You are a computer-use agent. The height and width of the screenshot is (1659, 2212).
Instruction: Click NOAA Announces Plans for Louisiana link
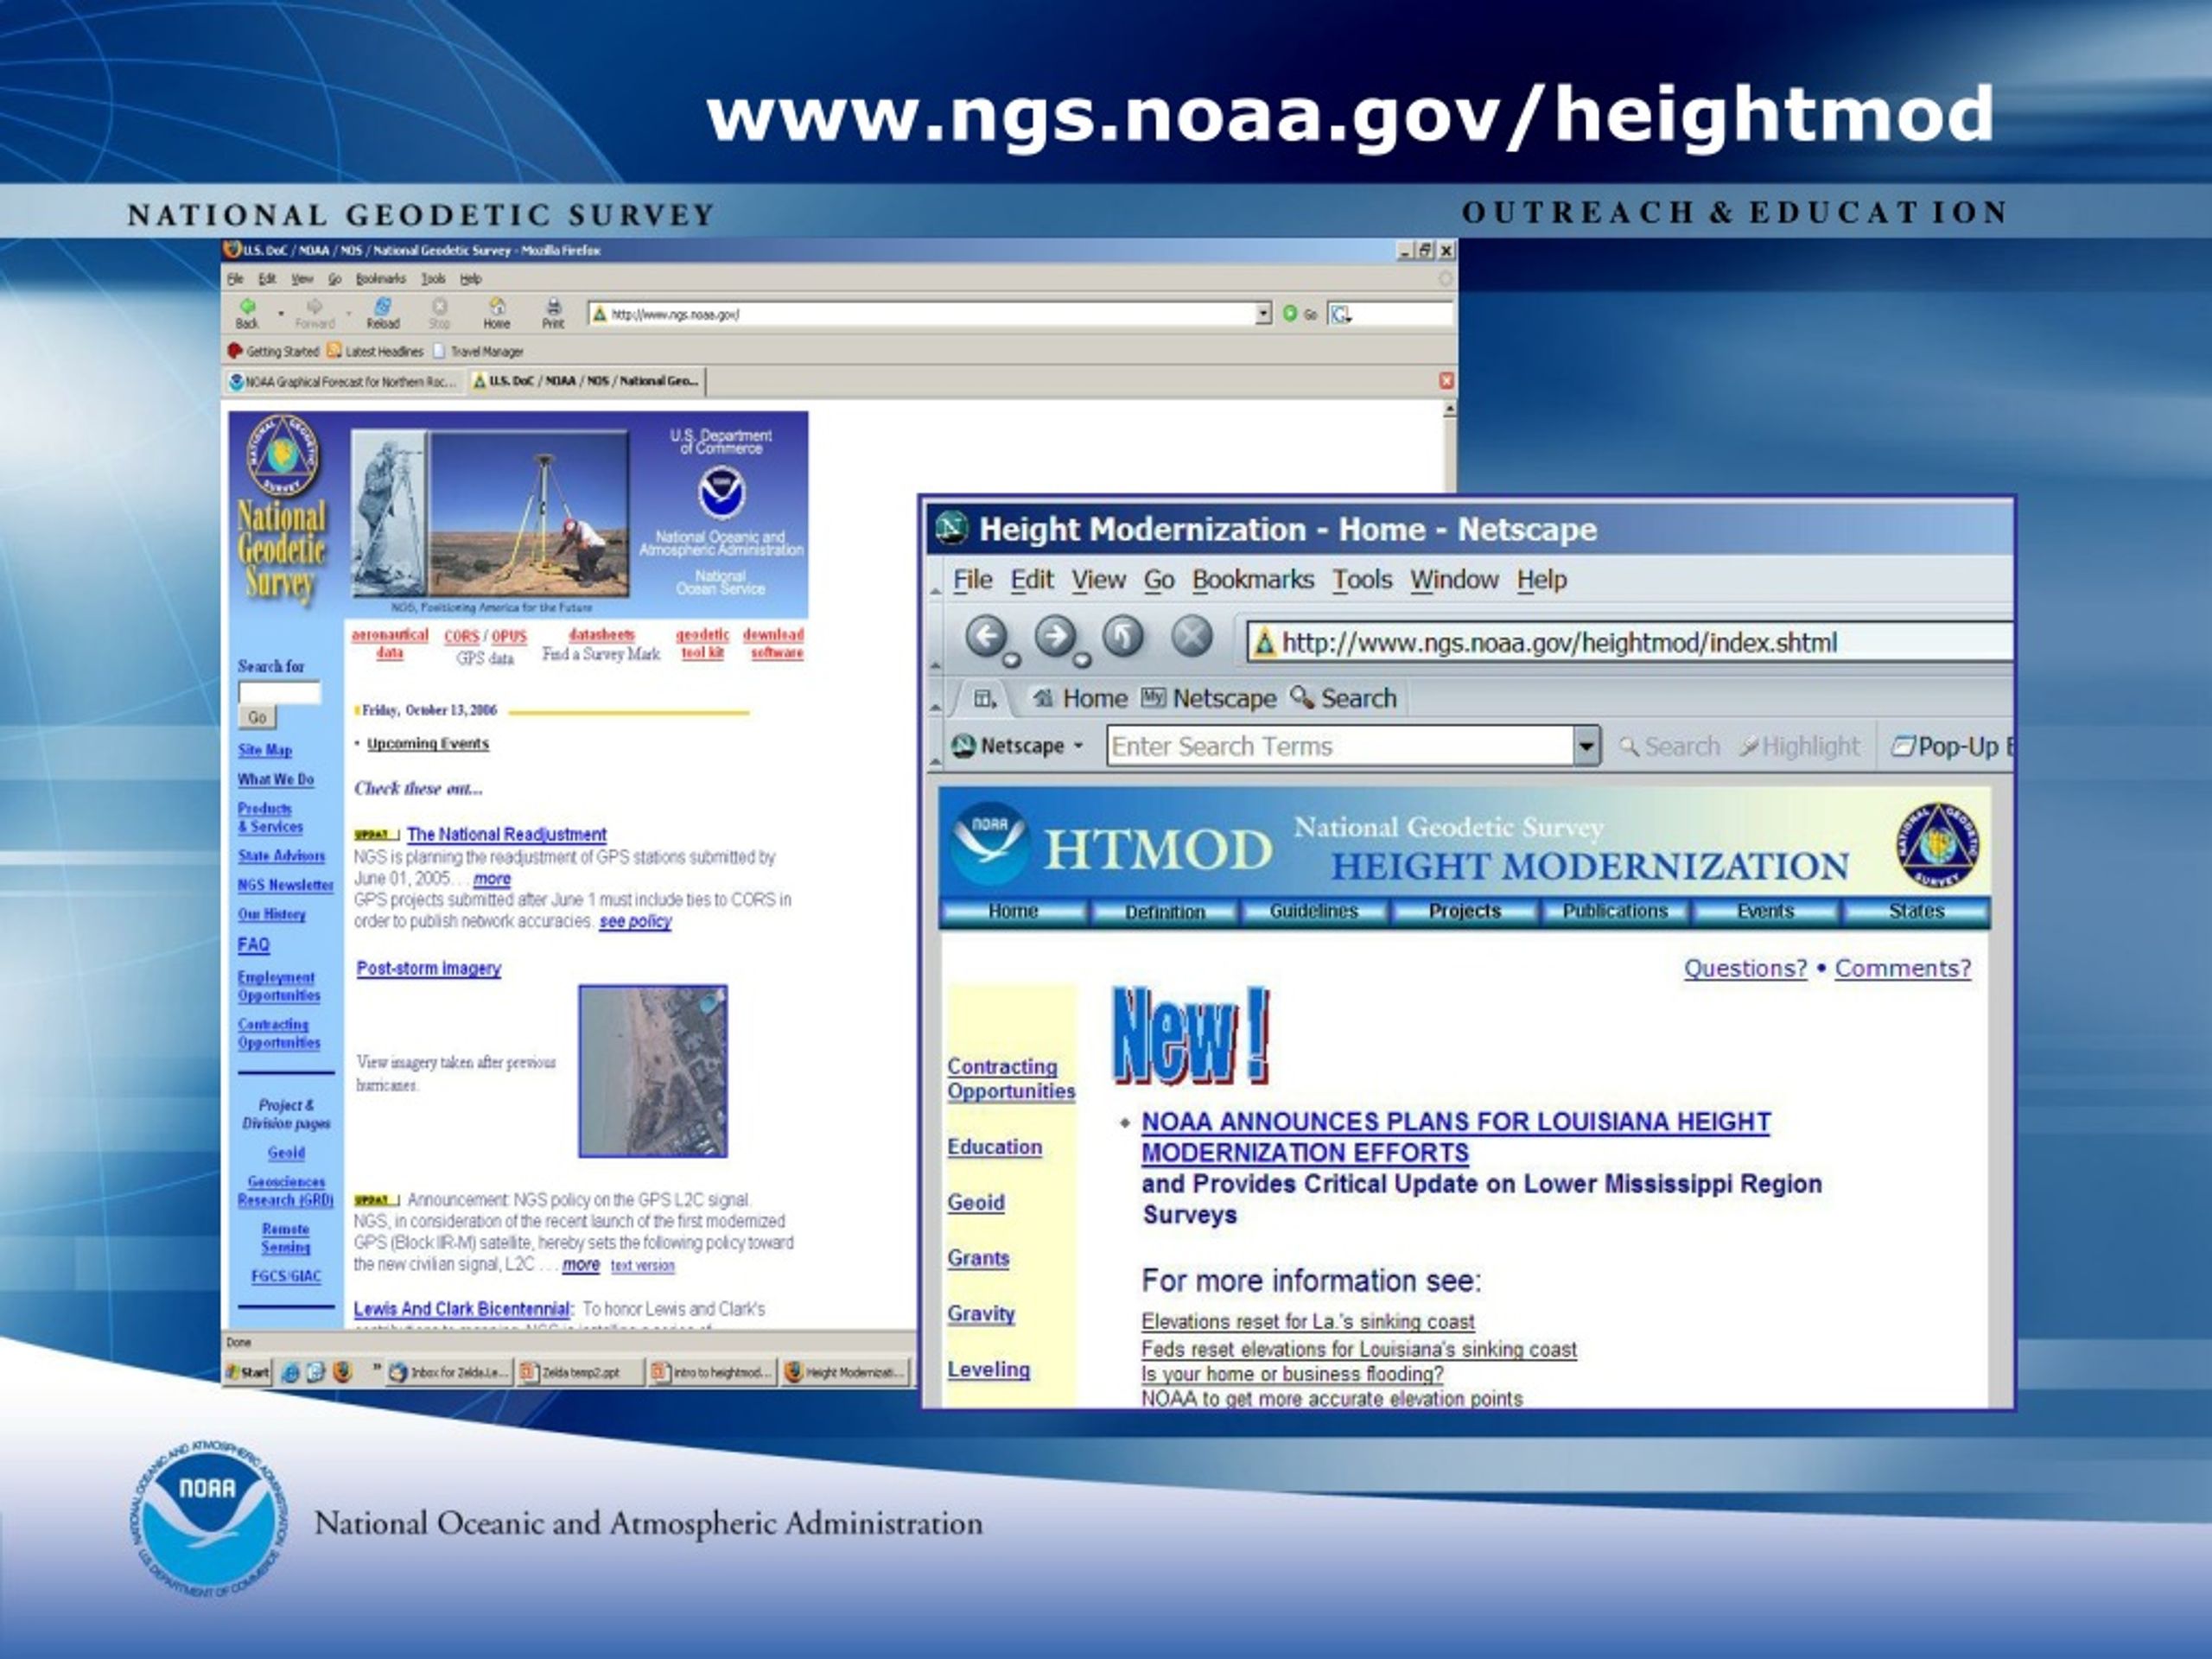[x=1456, y=1137]
